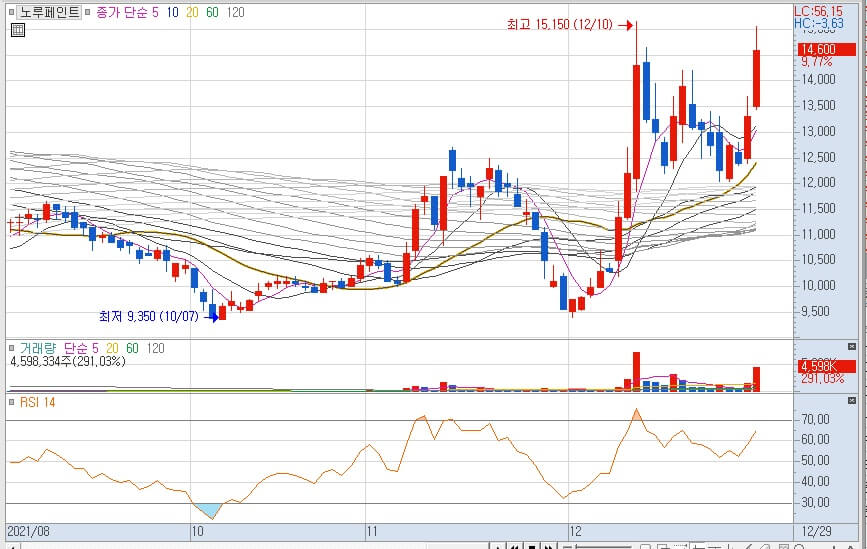Viewport: 867px width, 549px height.
Task: Click the 2021/08 date axis label
Action: click(28, 532)
